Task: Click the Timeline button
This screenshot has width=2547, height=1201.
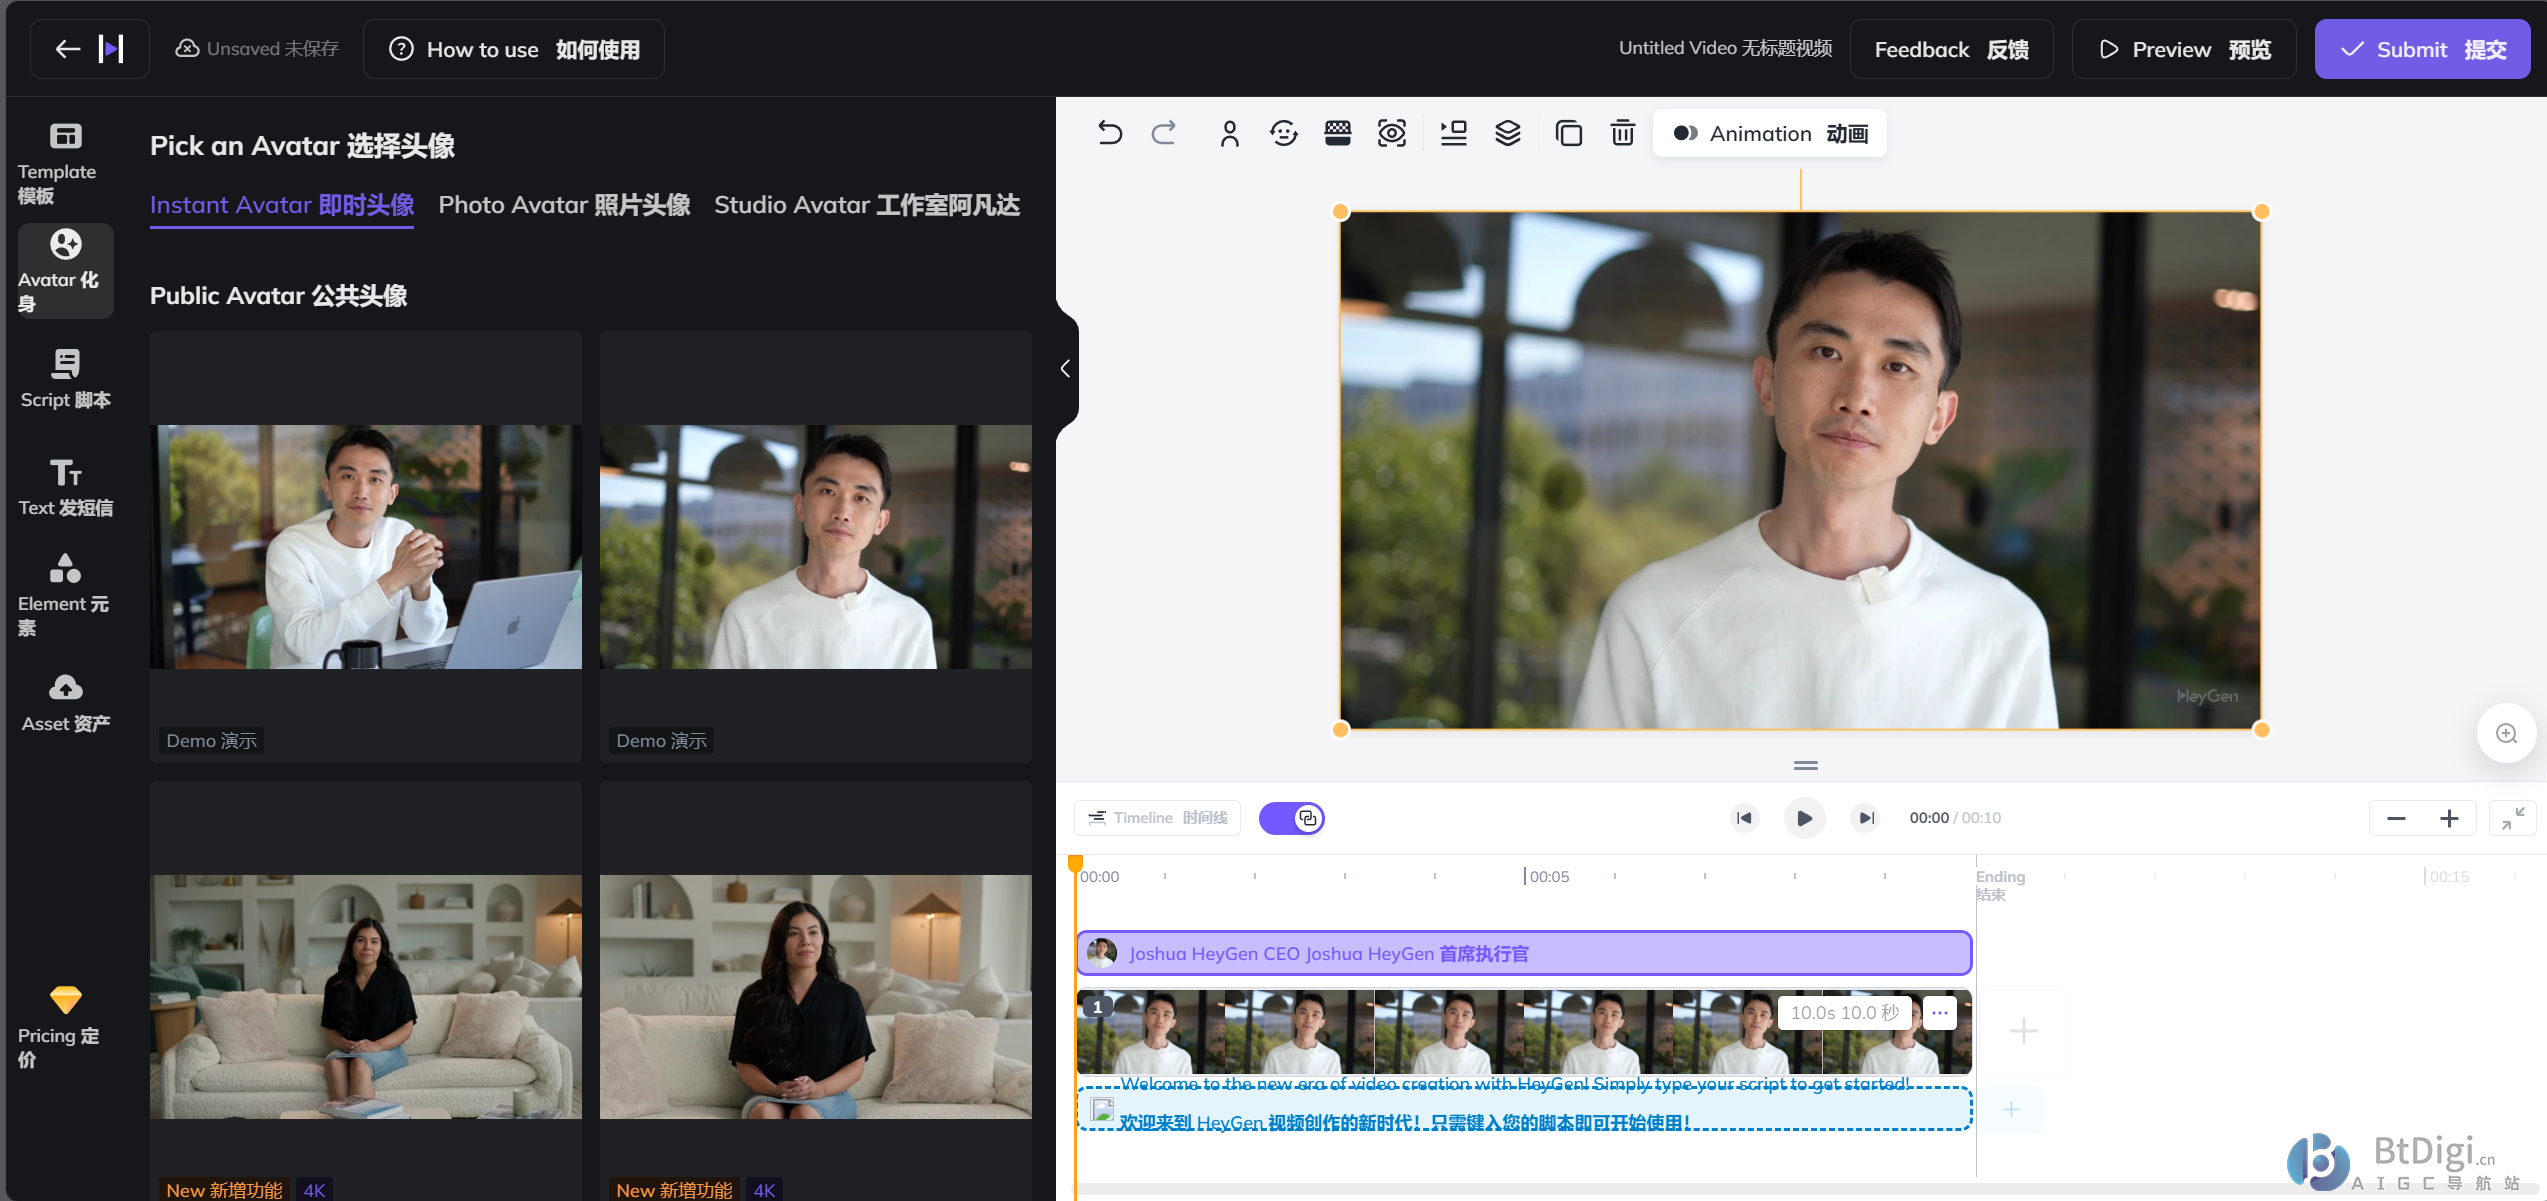Action: pyautogui.click(x=1158, y=818)
